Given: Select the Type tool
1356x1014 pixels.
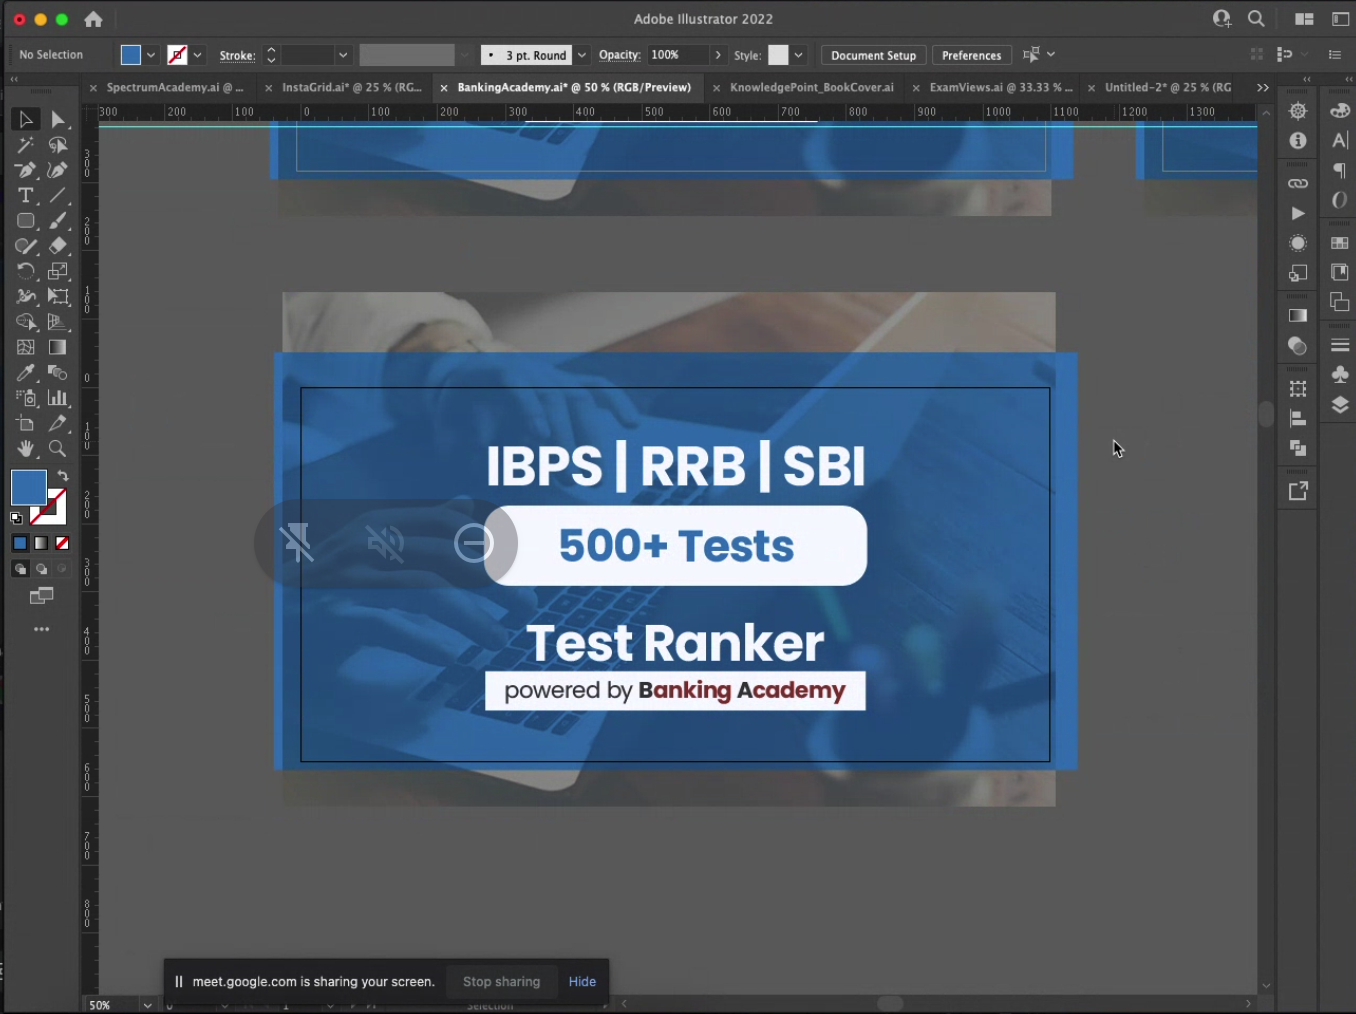Looking at the screenshot, I should (x=26, y=195).
